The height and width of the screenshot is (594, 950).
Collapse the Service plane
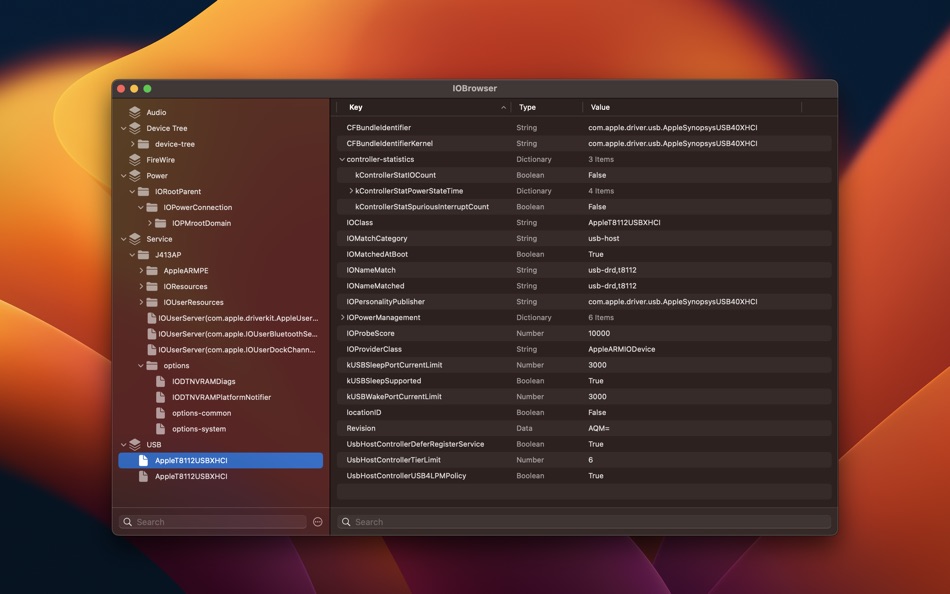[123, 239]
